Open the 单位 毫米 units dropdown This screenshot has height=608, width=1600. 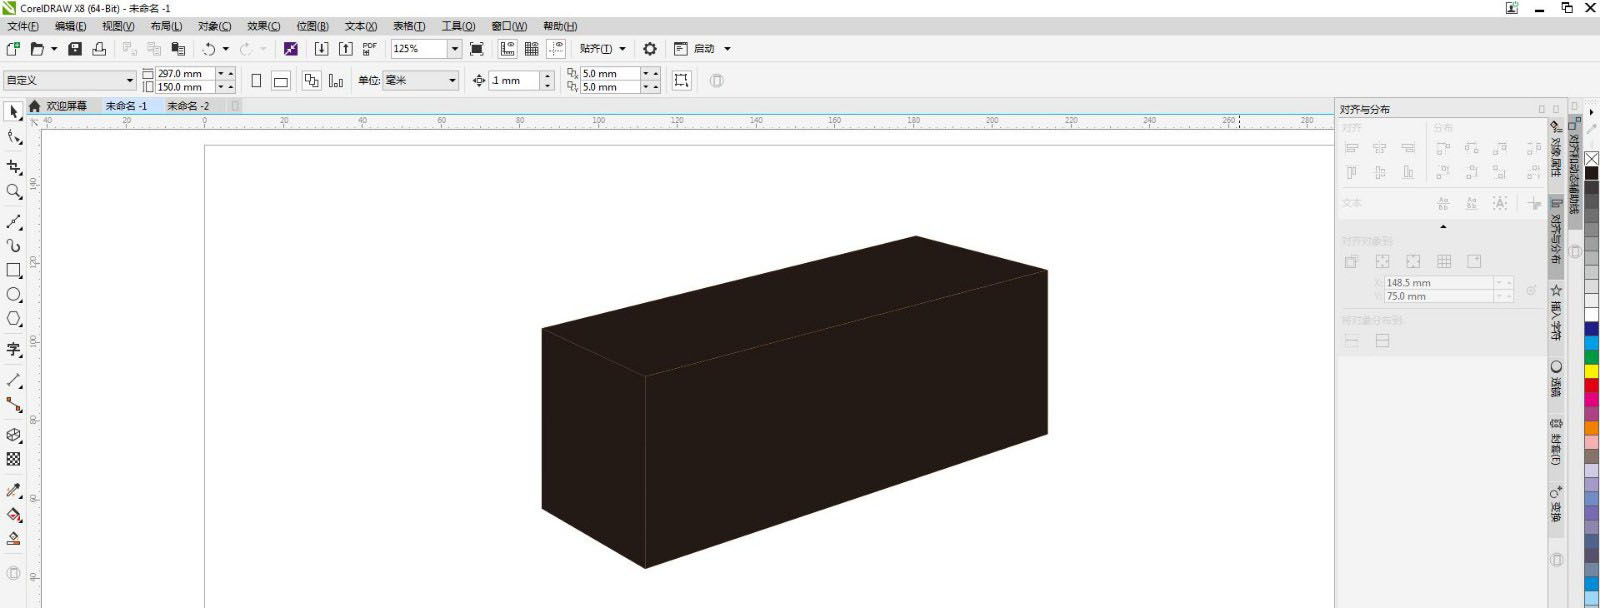click(x=452, y=81)
